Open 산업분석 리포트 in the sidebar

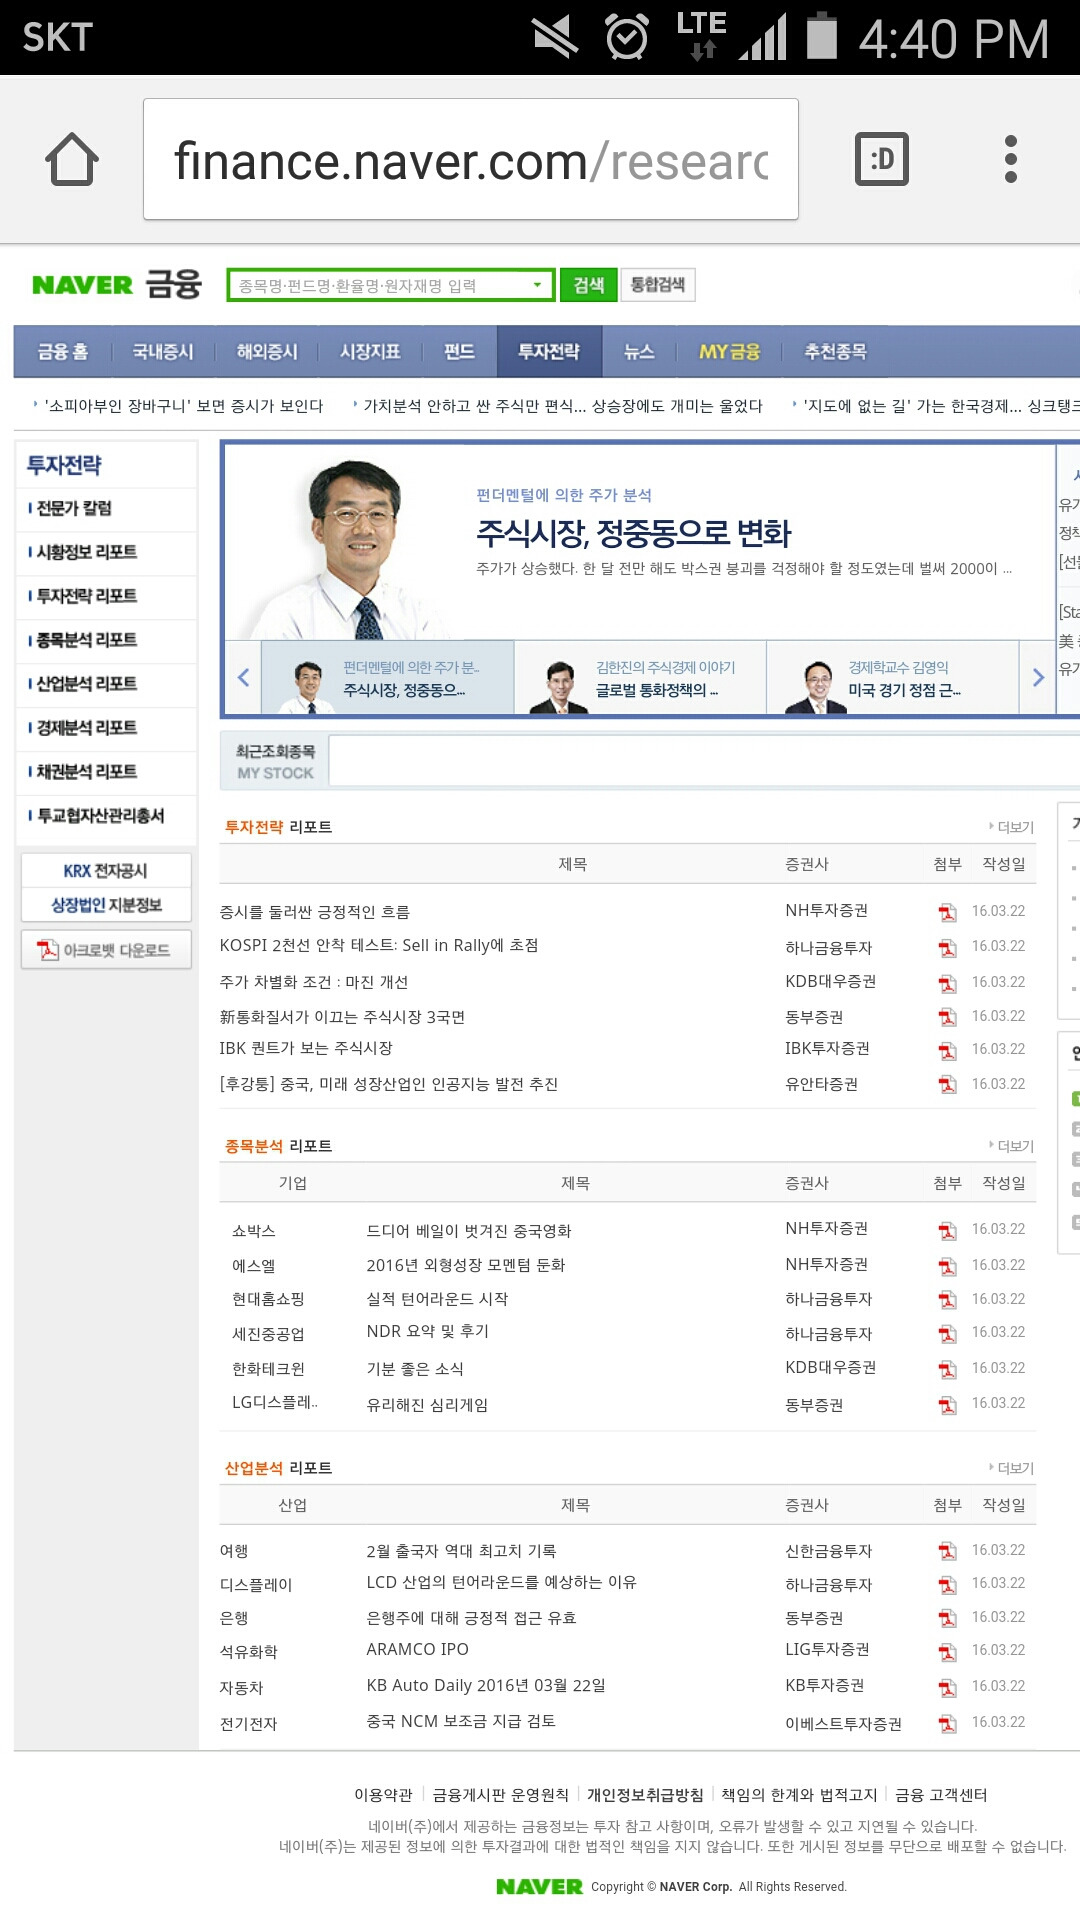tap(87, 684)
